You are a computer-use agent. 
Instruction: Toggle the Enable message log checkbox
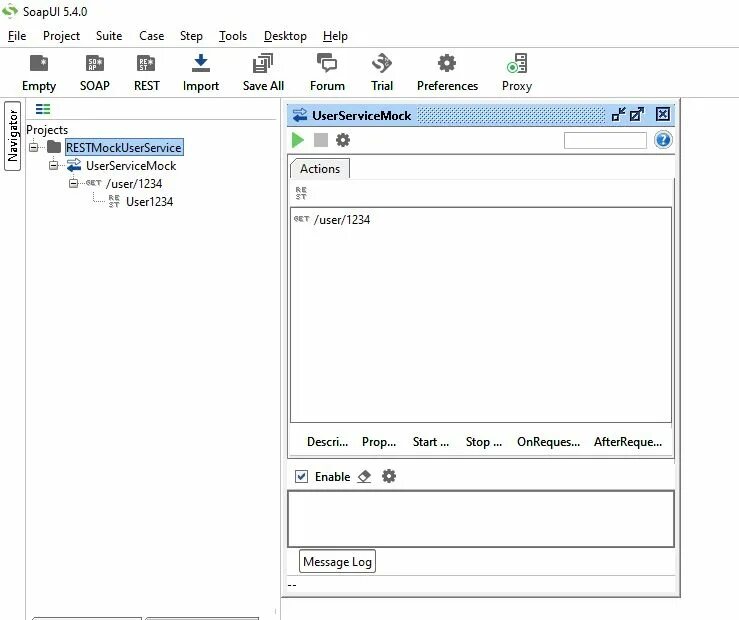pos(302,476)
